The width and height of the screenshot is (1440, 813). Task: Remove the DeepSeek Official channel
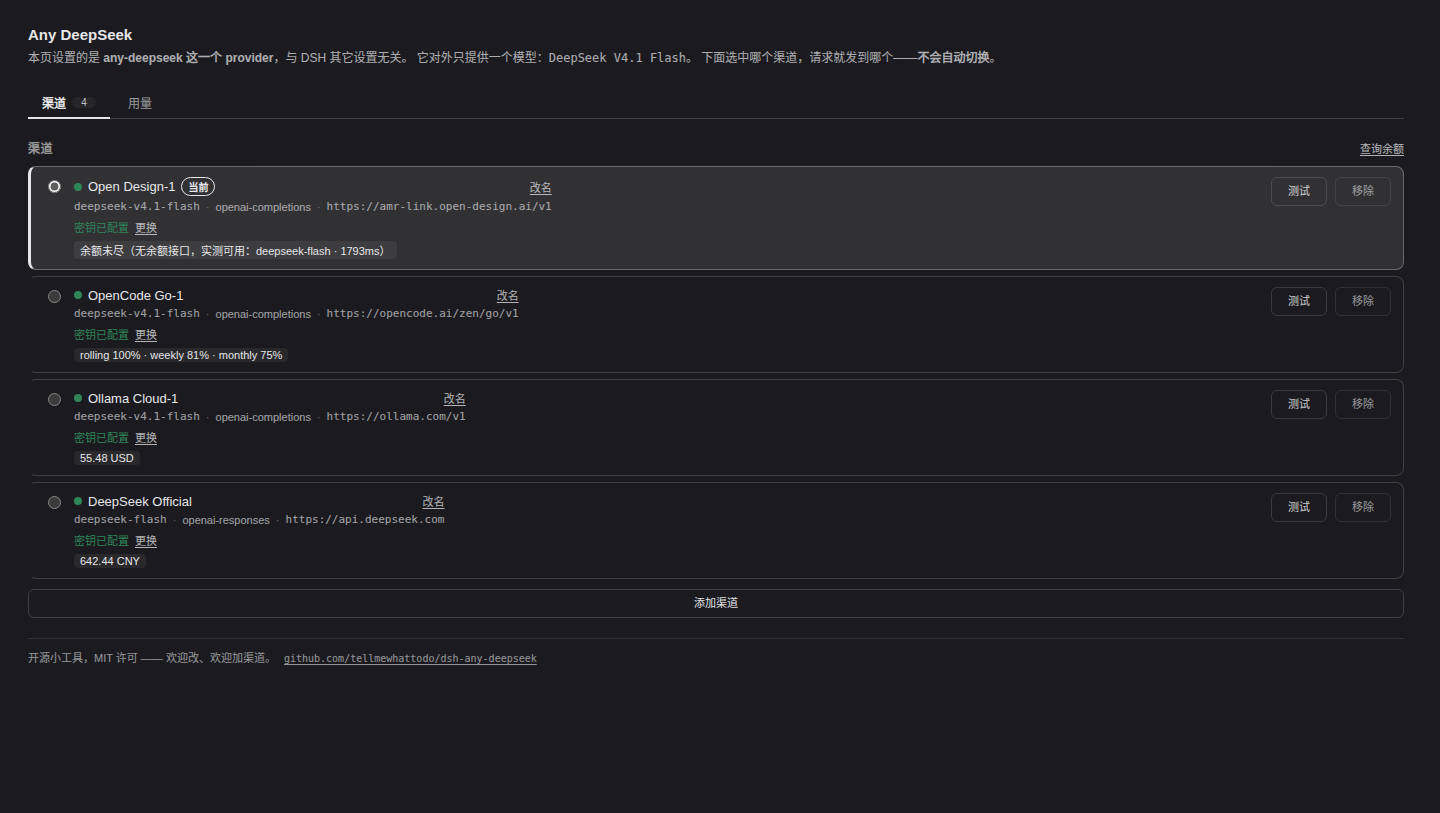pos(1362,507)
